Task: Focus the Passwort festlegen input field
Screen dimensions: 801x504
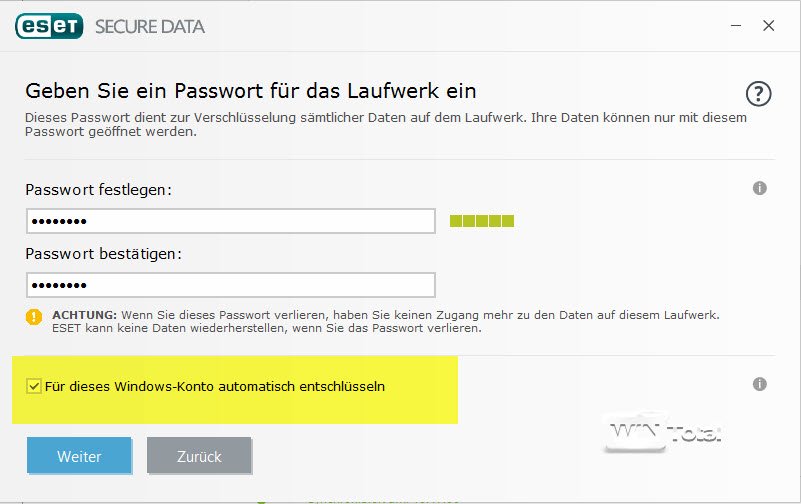Action: (230, 220)
